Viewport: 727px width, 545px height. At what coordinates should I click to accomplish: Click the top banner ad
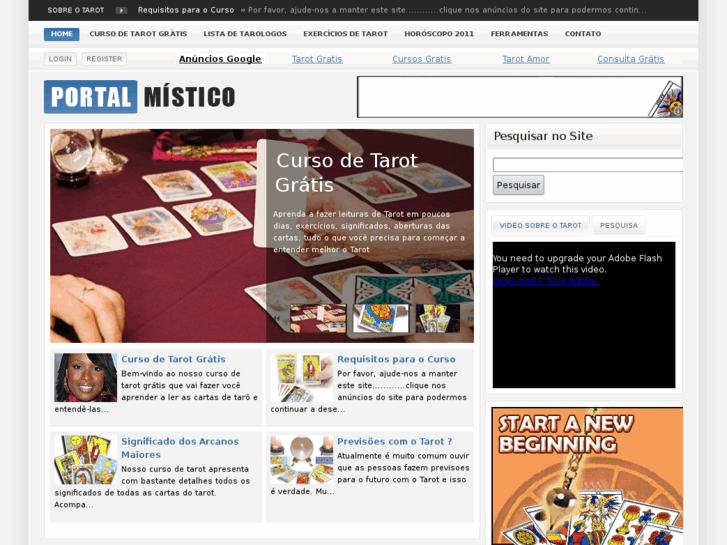520,97
